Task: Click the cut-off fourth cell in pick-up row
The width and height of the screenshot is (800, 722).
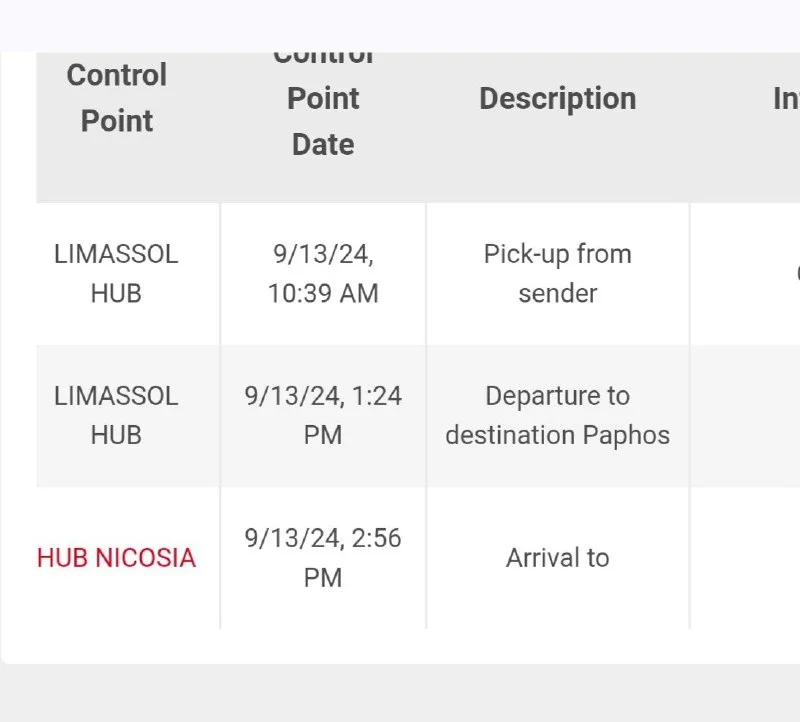Action: pyautogui.click(x=760, y=274)
